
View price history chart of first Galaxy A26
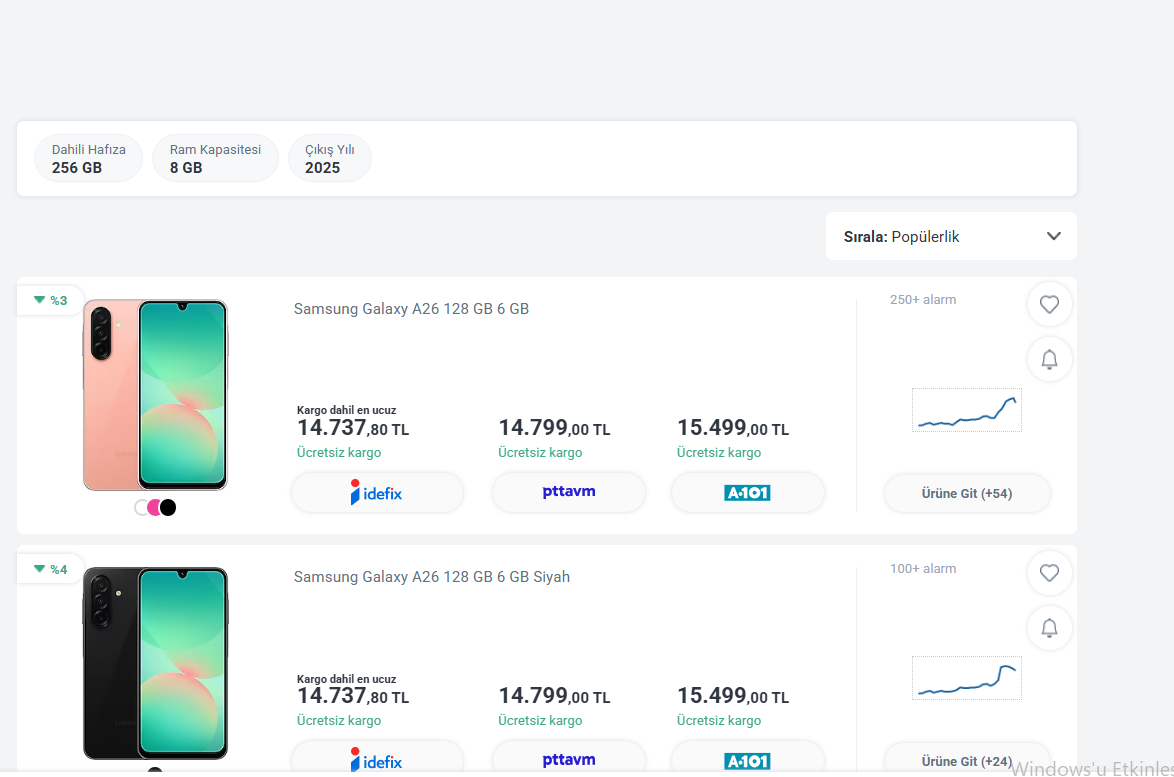coord(967,410)
